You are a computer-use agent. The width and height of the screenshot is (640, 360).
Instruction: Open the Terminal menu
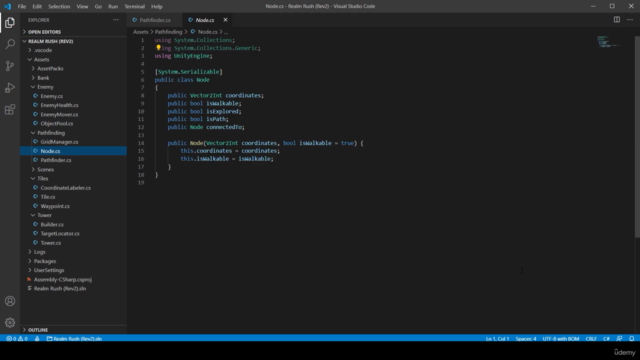(135, 7)
